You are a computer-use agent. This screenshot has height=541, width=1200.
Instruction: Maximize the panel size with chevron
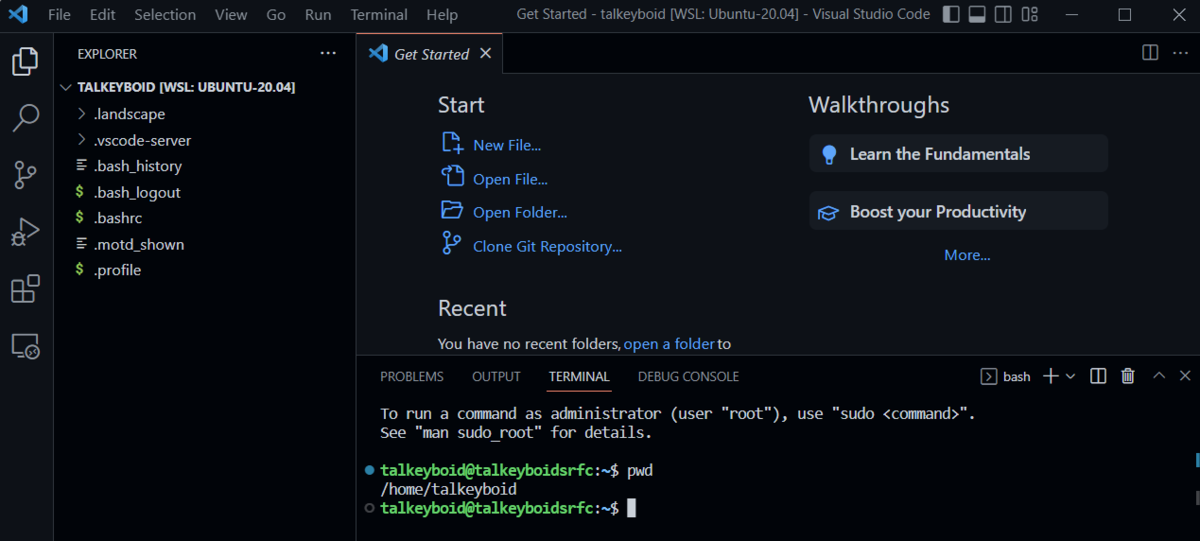(x=1159, y=376)
